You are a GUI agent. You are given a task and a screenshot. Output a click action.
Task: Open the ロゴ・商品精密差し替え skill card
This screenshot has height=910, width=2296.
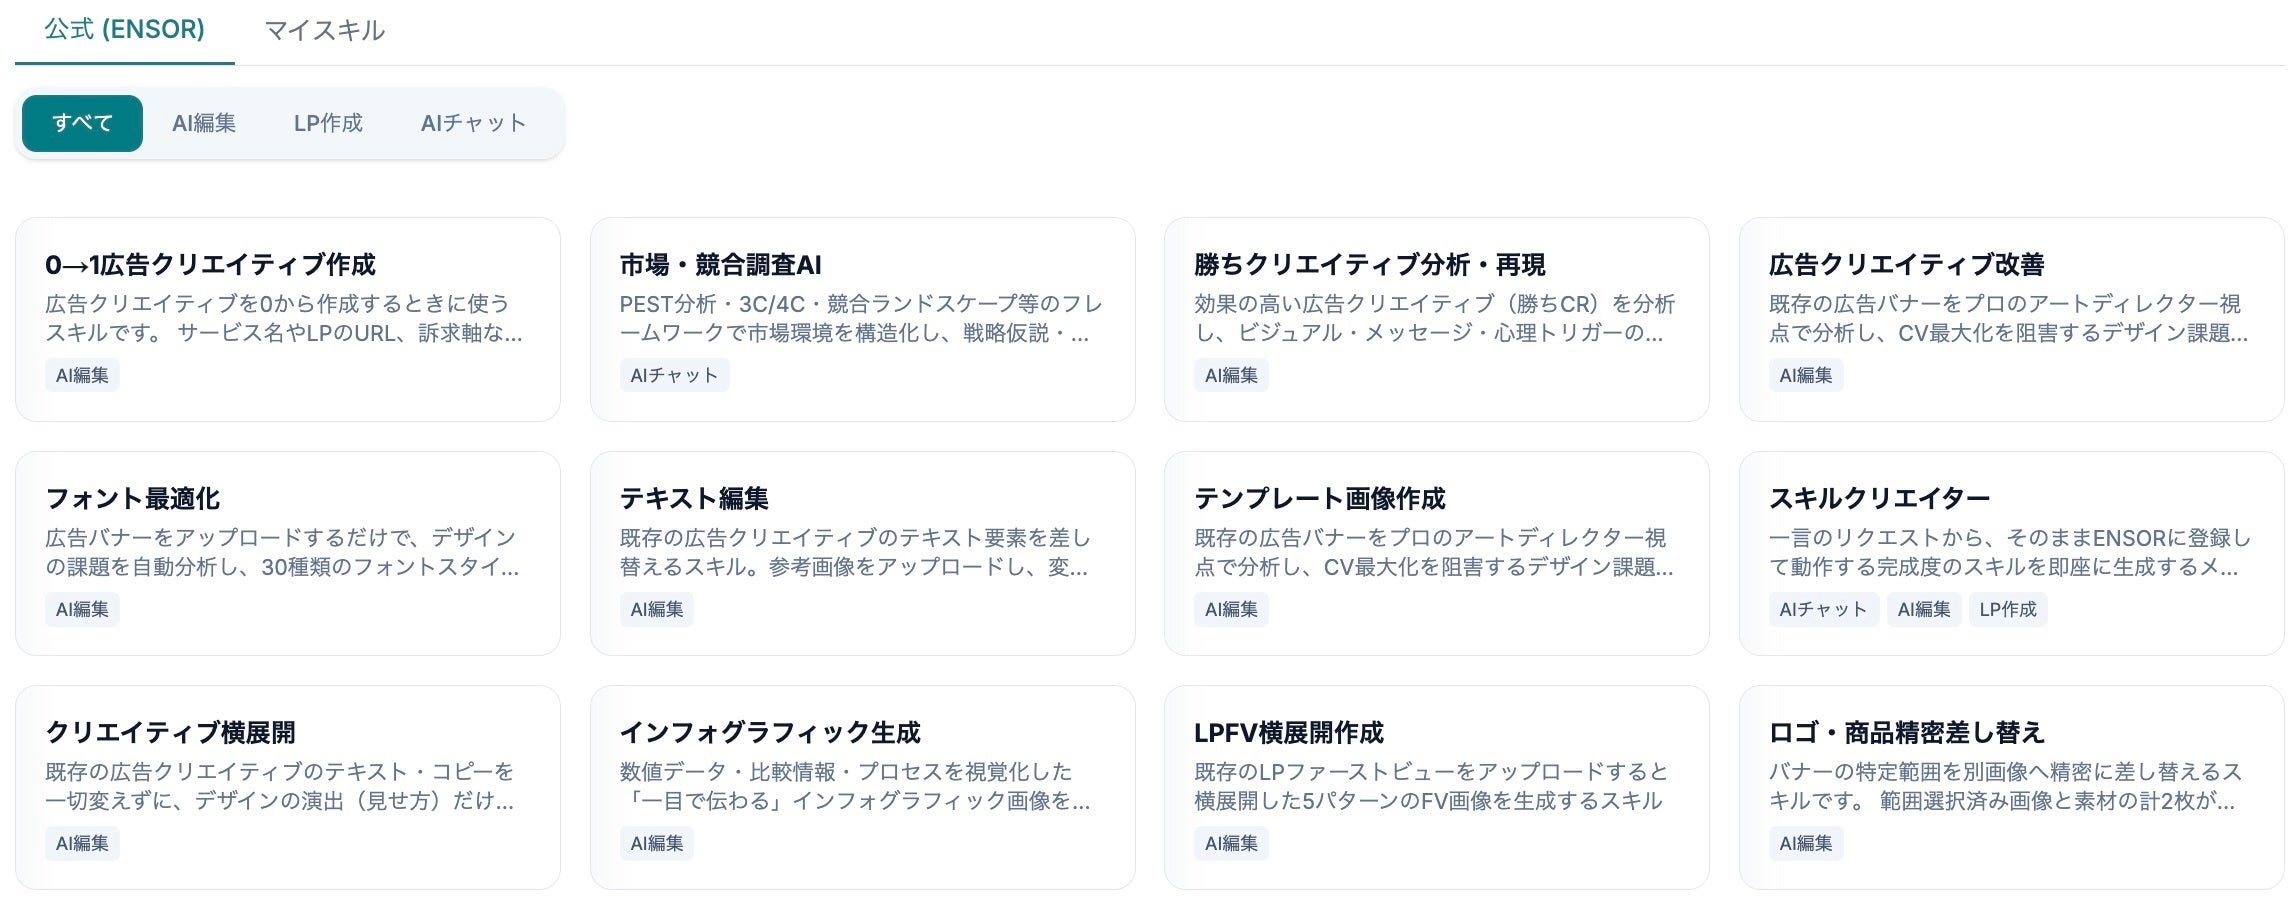(2011, 787)
